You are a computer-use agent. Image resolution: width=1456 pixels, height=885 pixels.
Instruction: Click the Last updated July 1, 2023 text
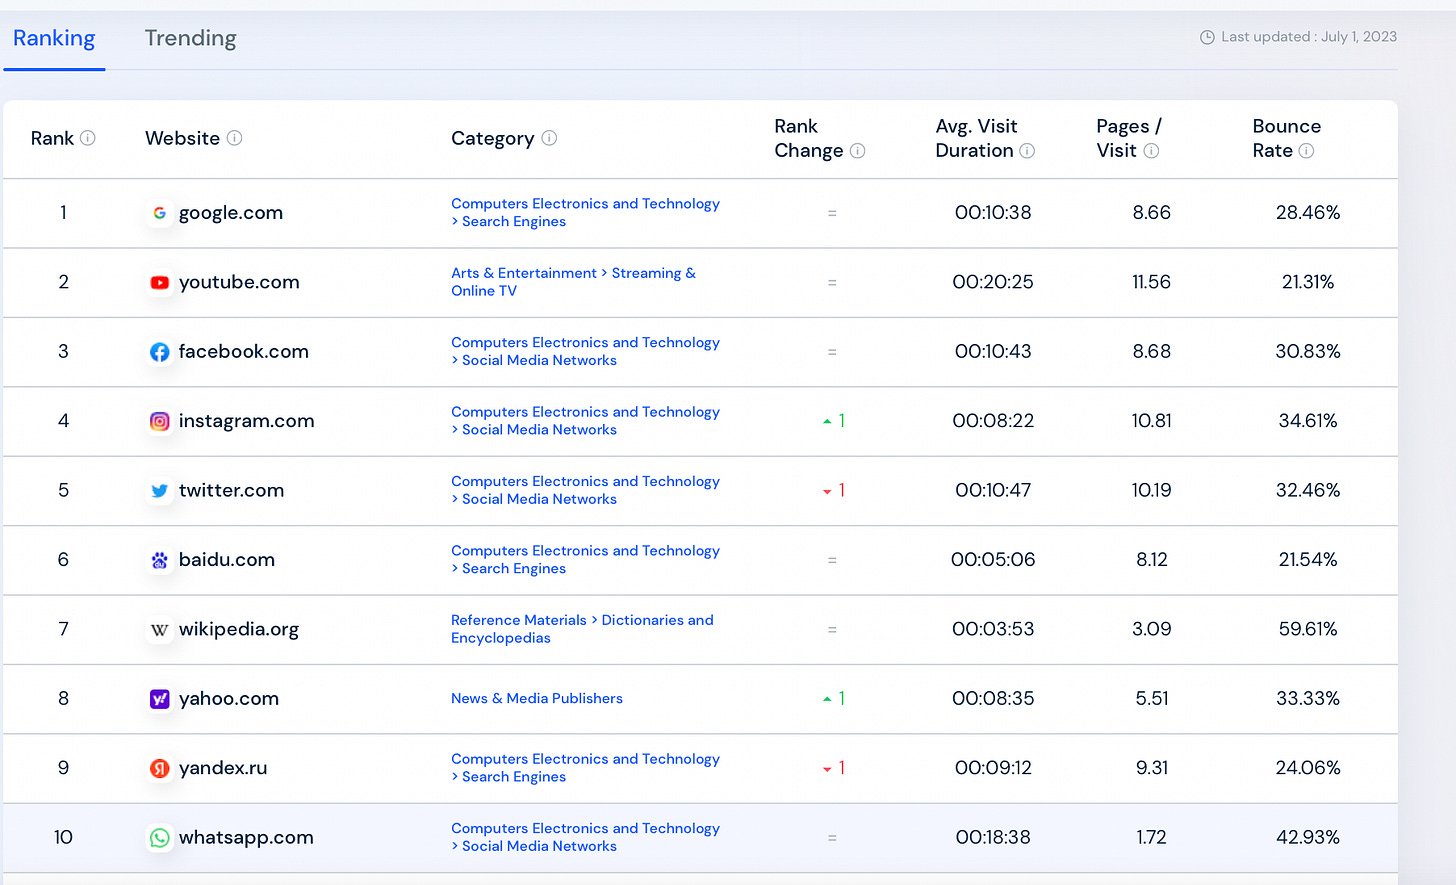pos(1309,37)
